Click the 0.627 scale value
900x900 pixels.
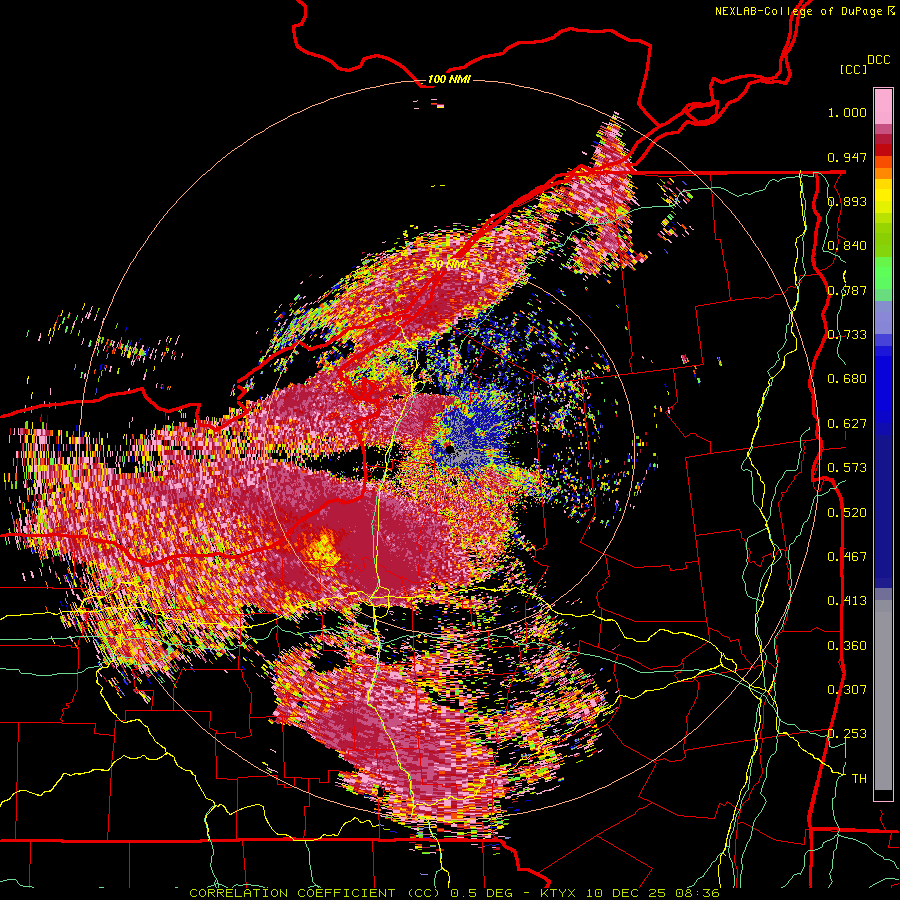click(847, 424)
